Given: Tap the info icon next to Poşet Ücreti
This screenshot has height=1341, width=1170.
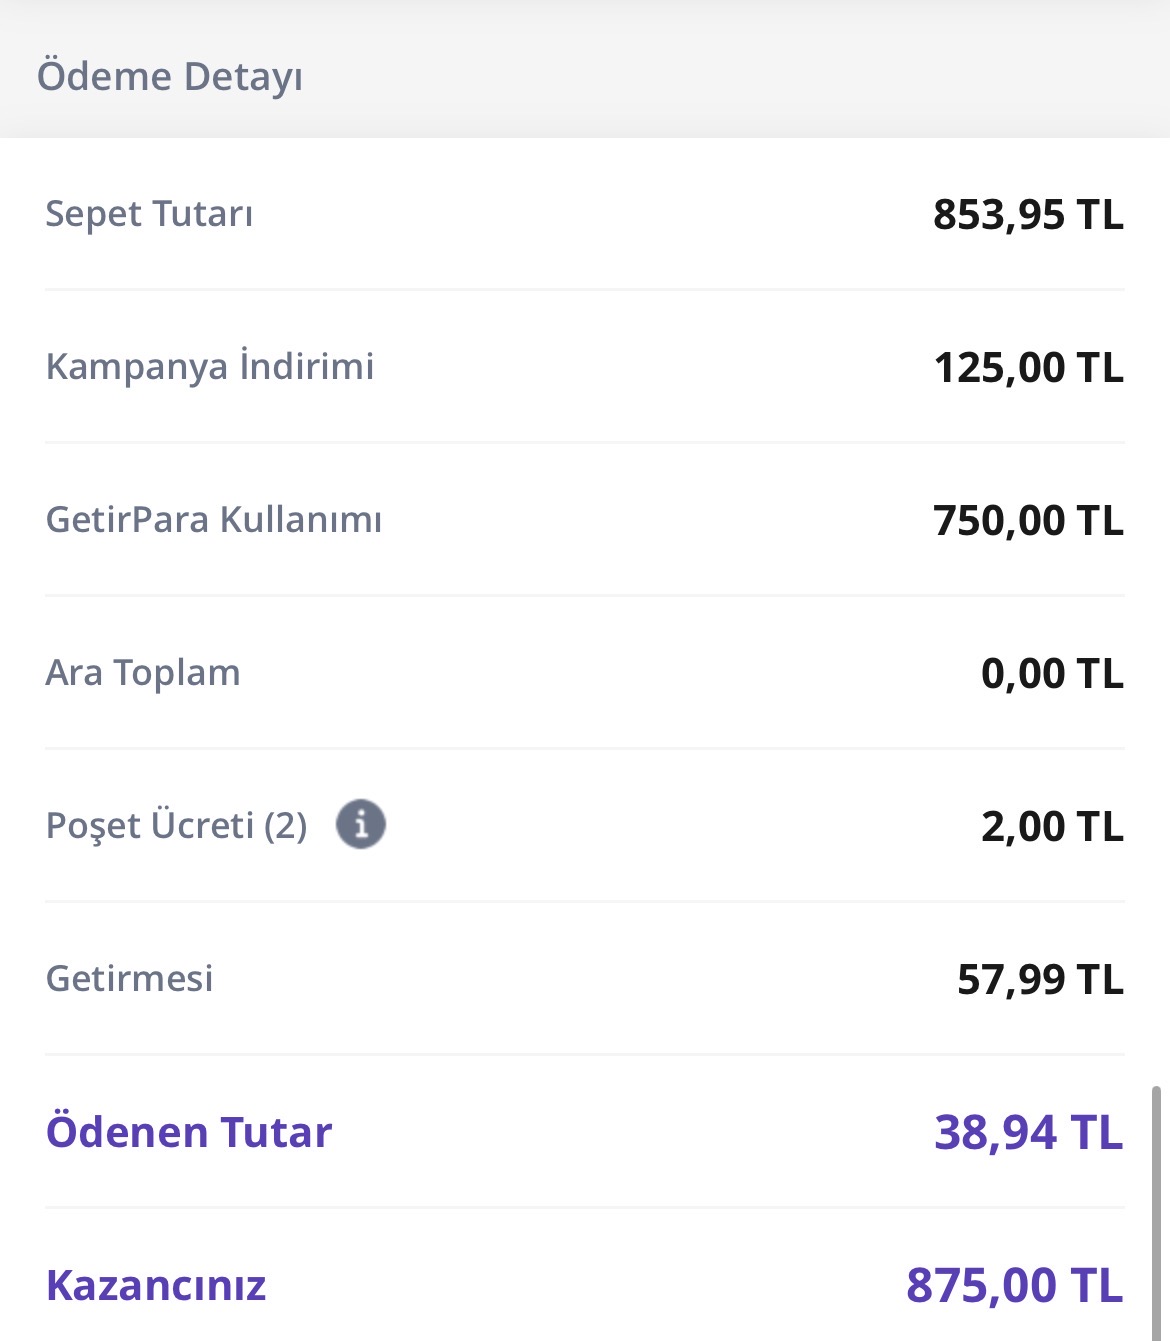Looking at the screenshot, I should tap(361, 825).
